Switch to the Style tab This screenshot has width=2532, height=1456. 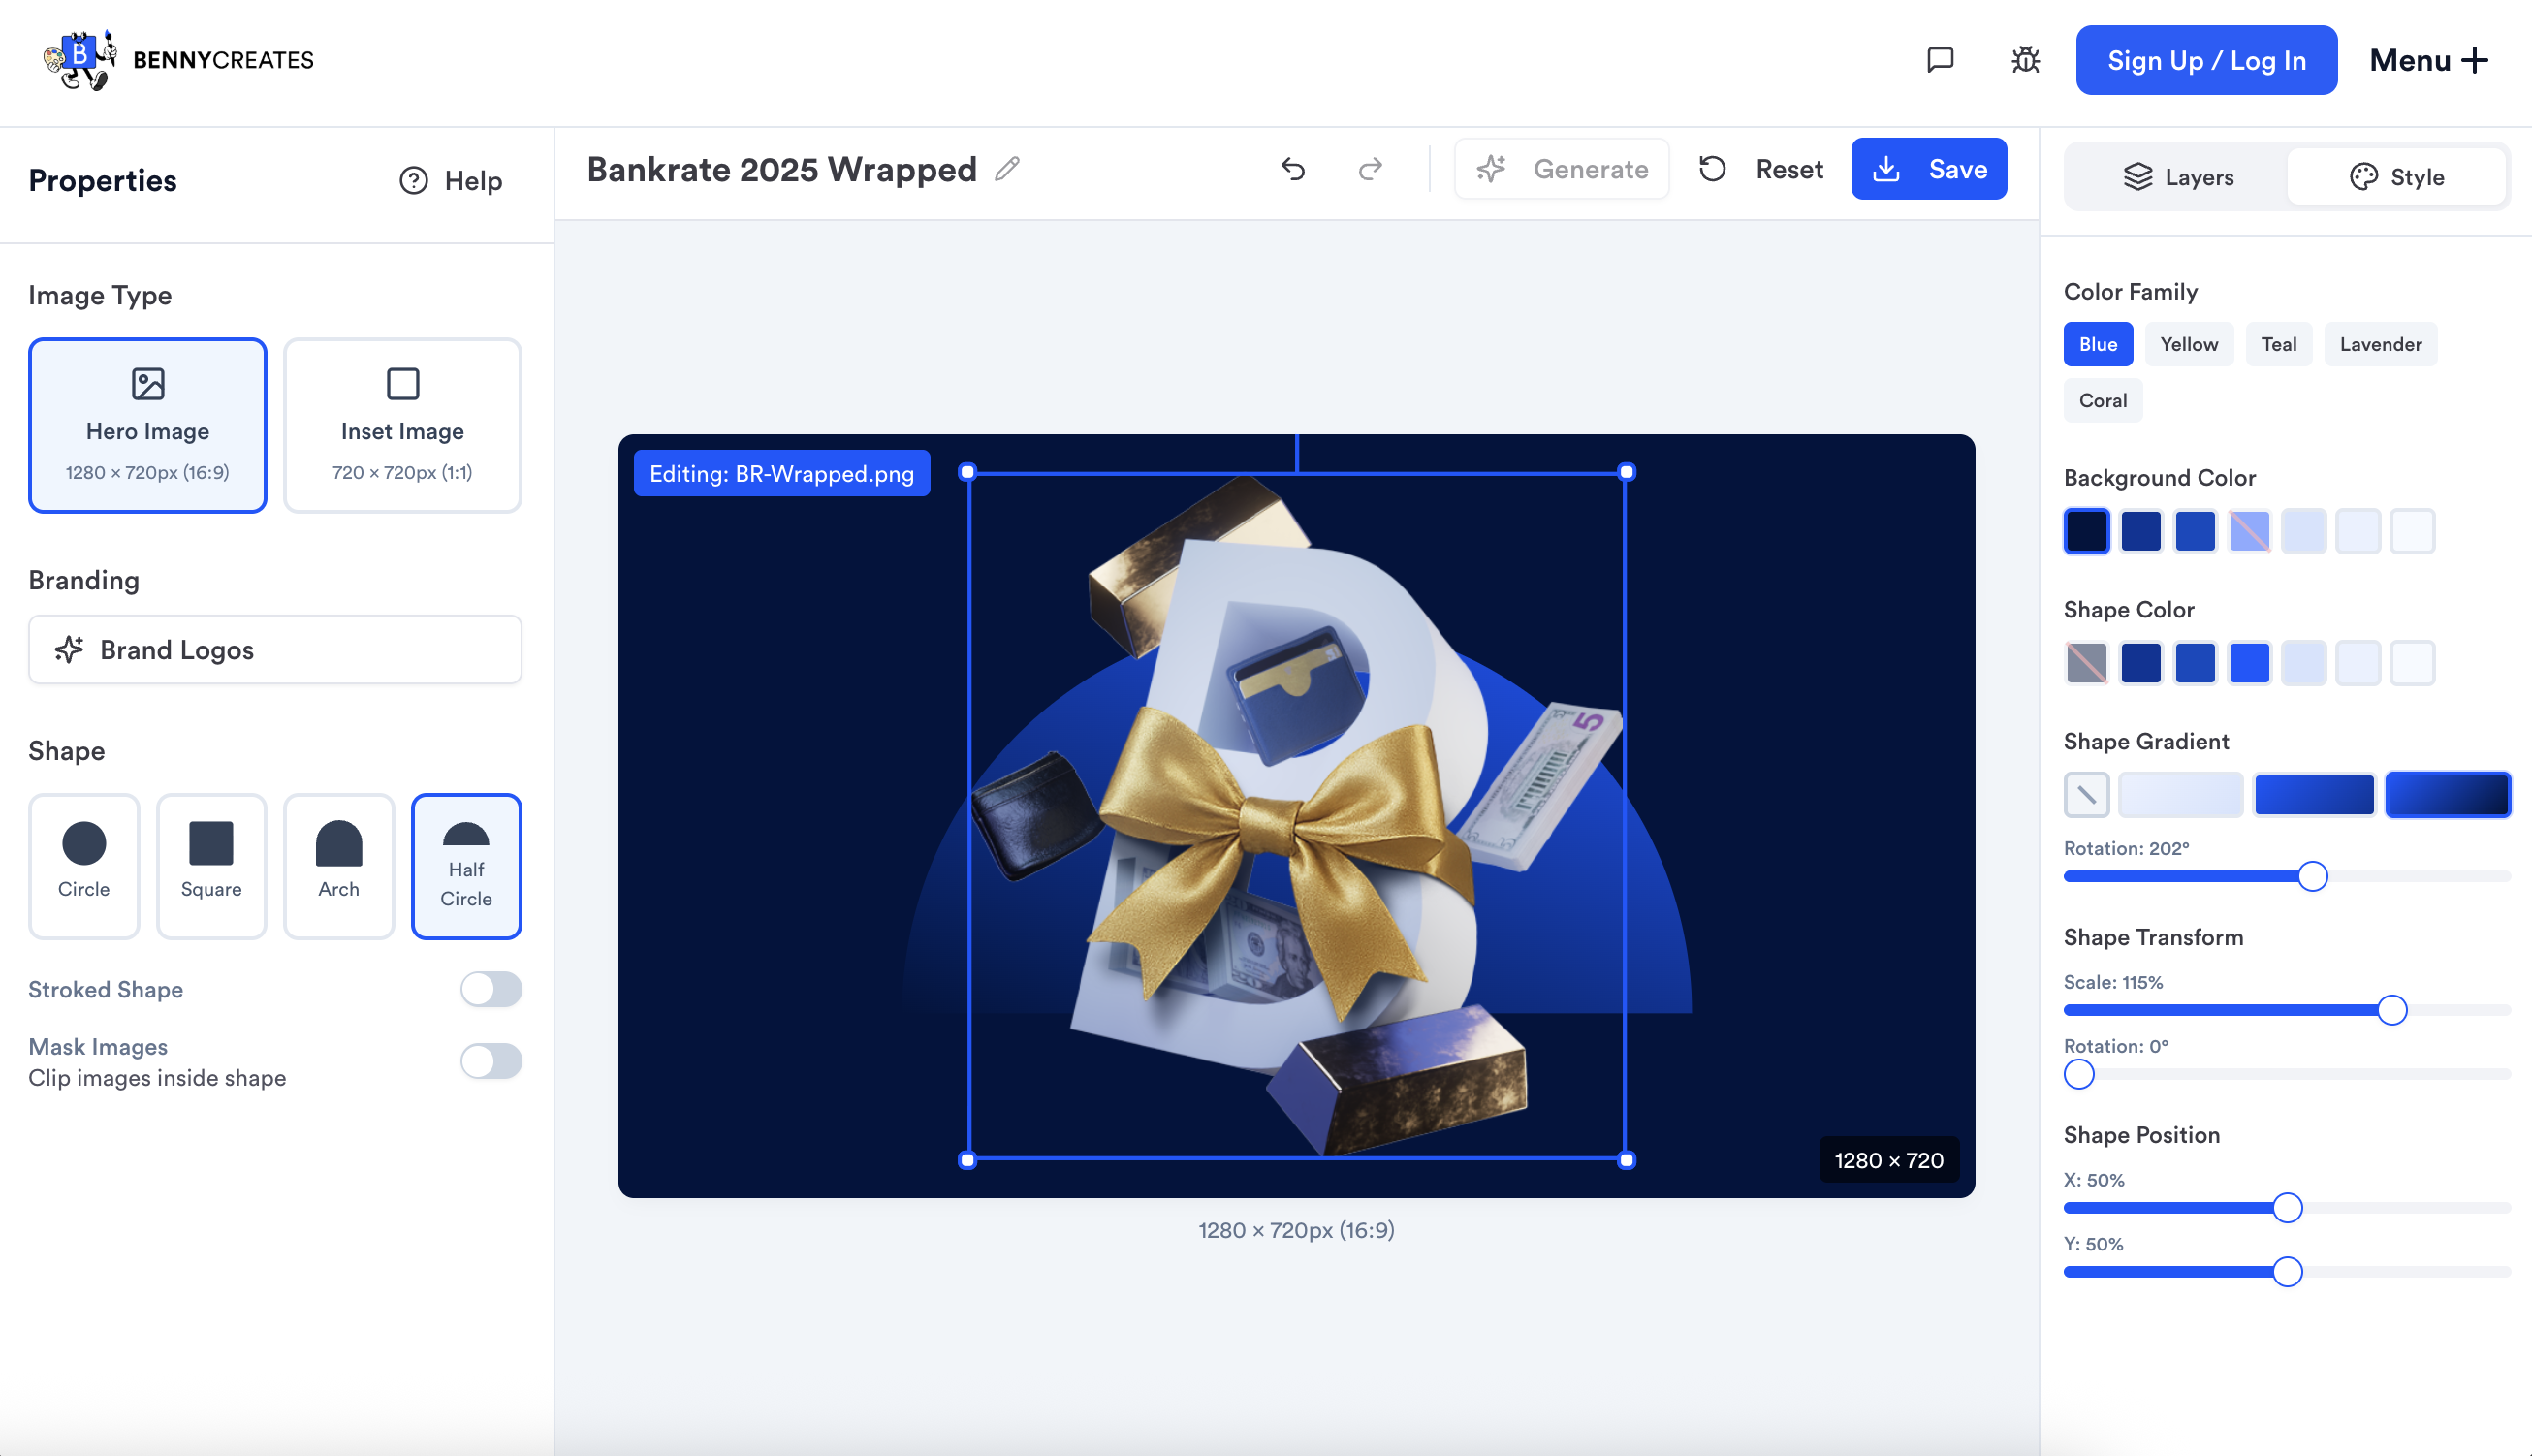pyautogui.click(x=2397, y=176)
